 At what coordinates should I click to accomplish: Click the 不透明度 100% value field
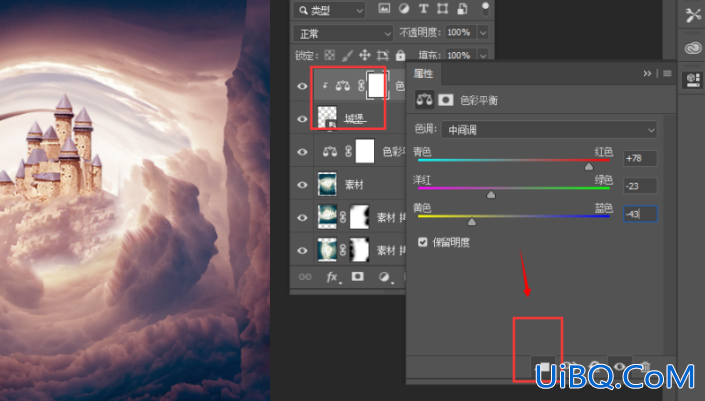coord(460,32)
